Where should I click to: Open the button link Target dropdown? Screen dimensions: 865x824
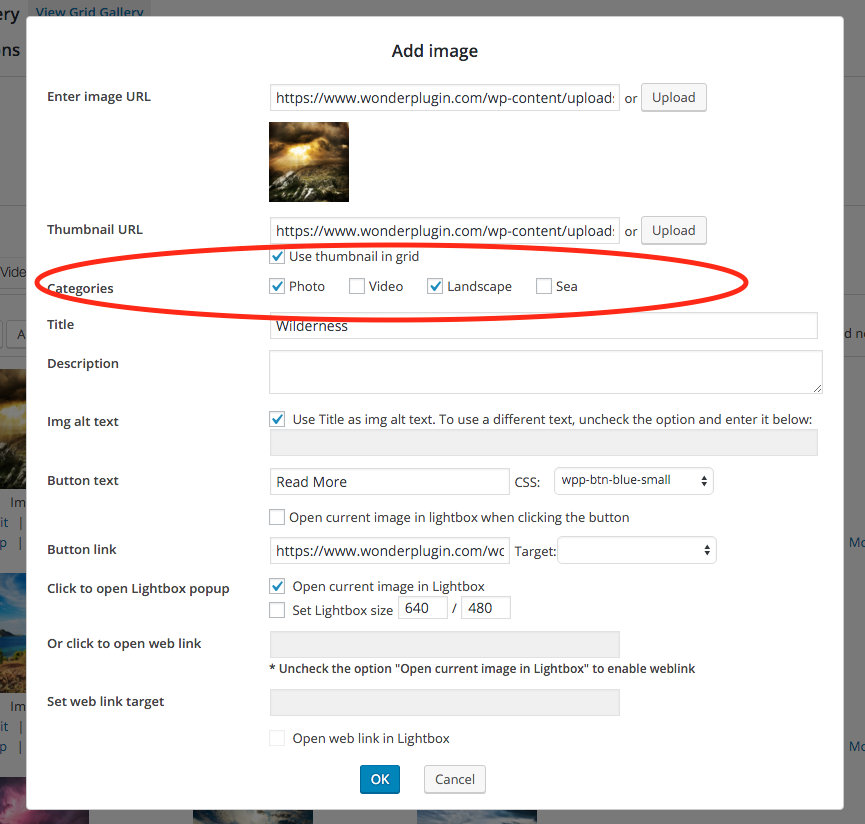[636, 551]
